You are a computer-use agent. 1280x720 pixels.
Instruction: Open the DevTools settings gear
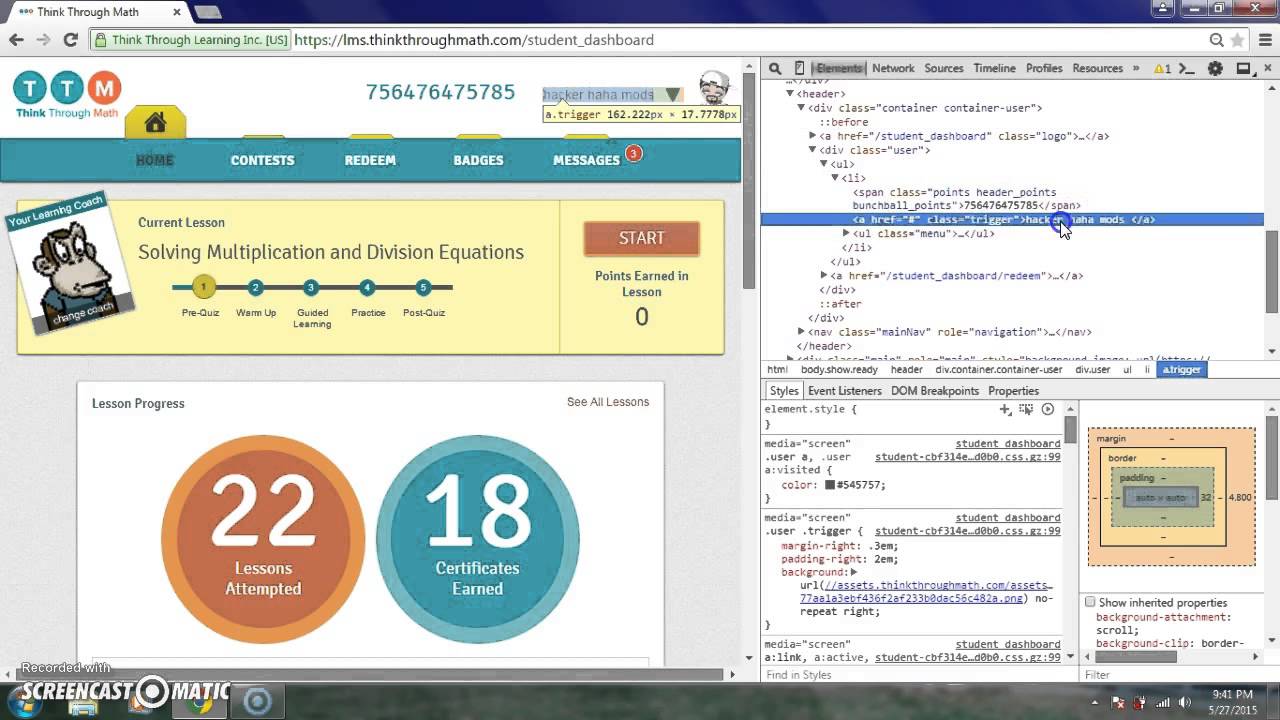tap(1215, 69)
